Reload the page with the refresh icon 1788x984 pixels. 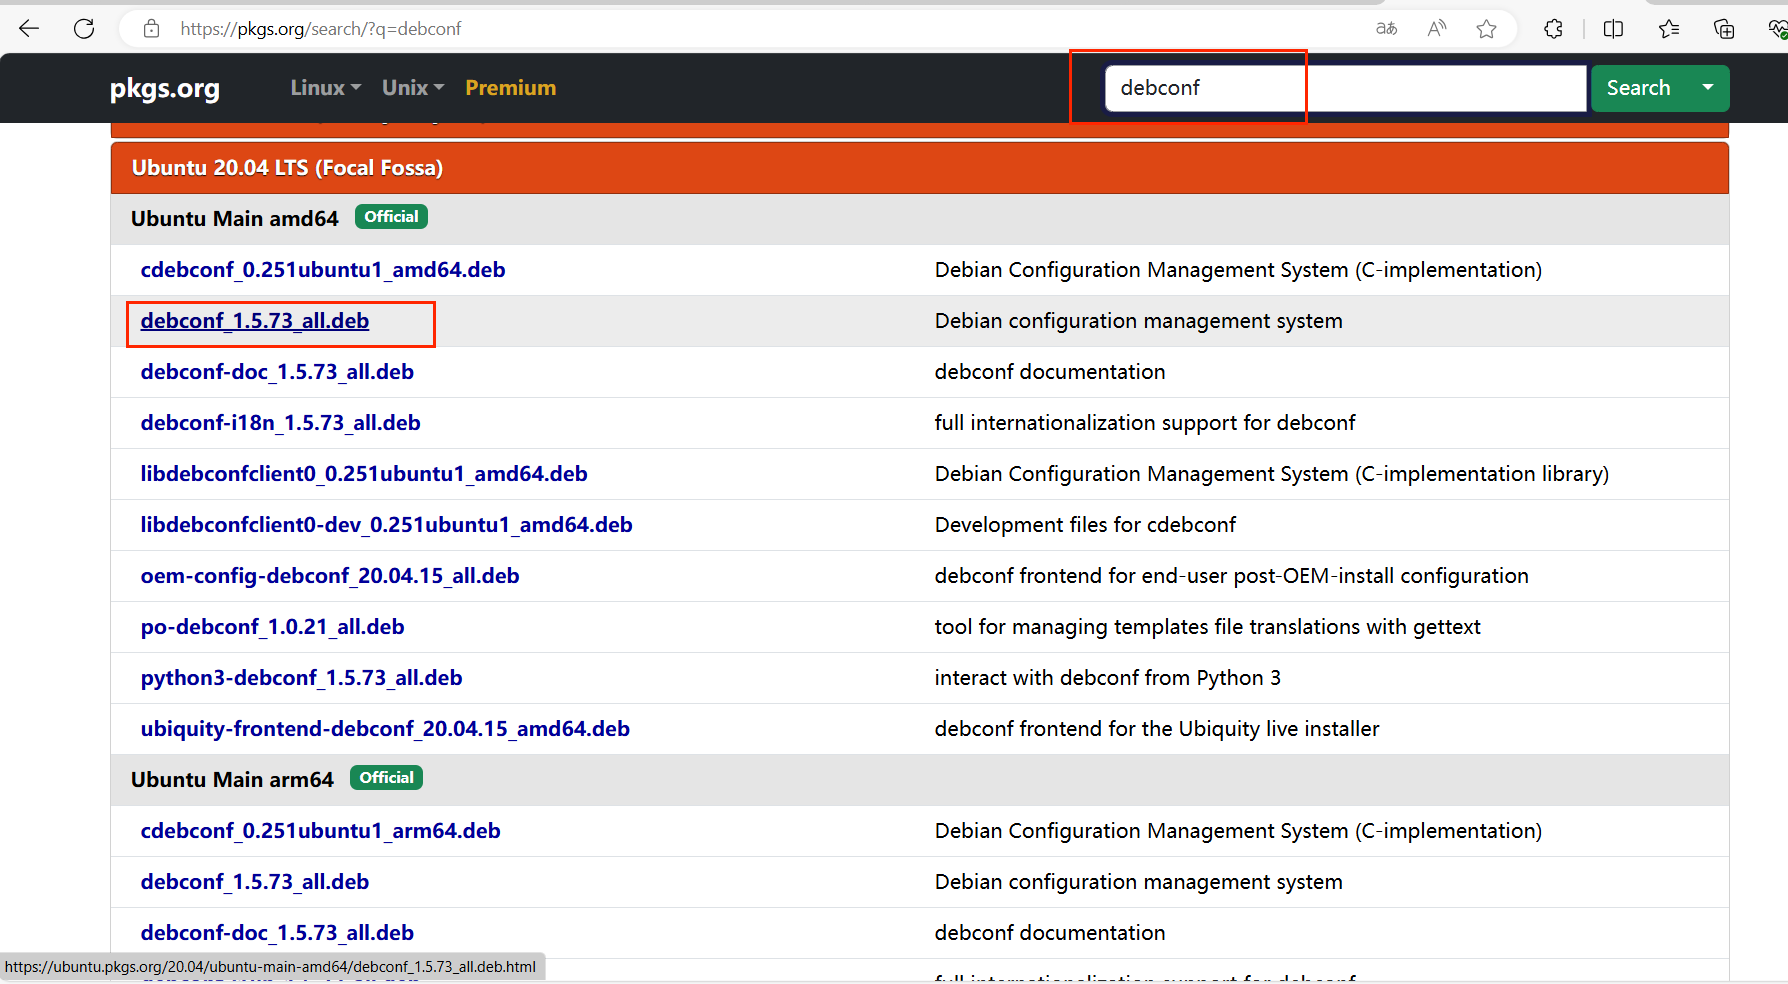pos(84,29)
